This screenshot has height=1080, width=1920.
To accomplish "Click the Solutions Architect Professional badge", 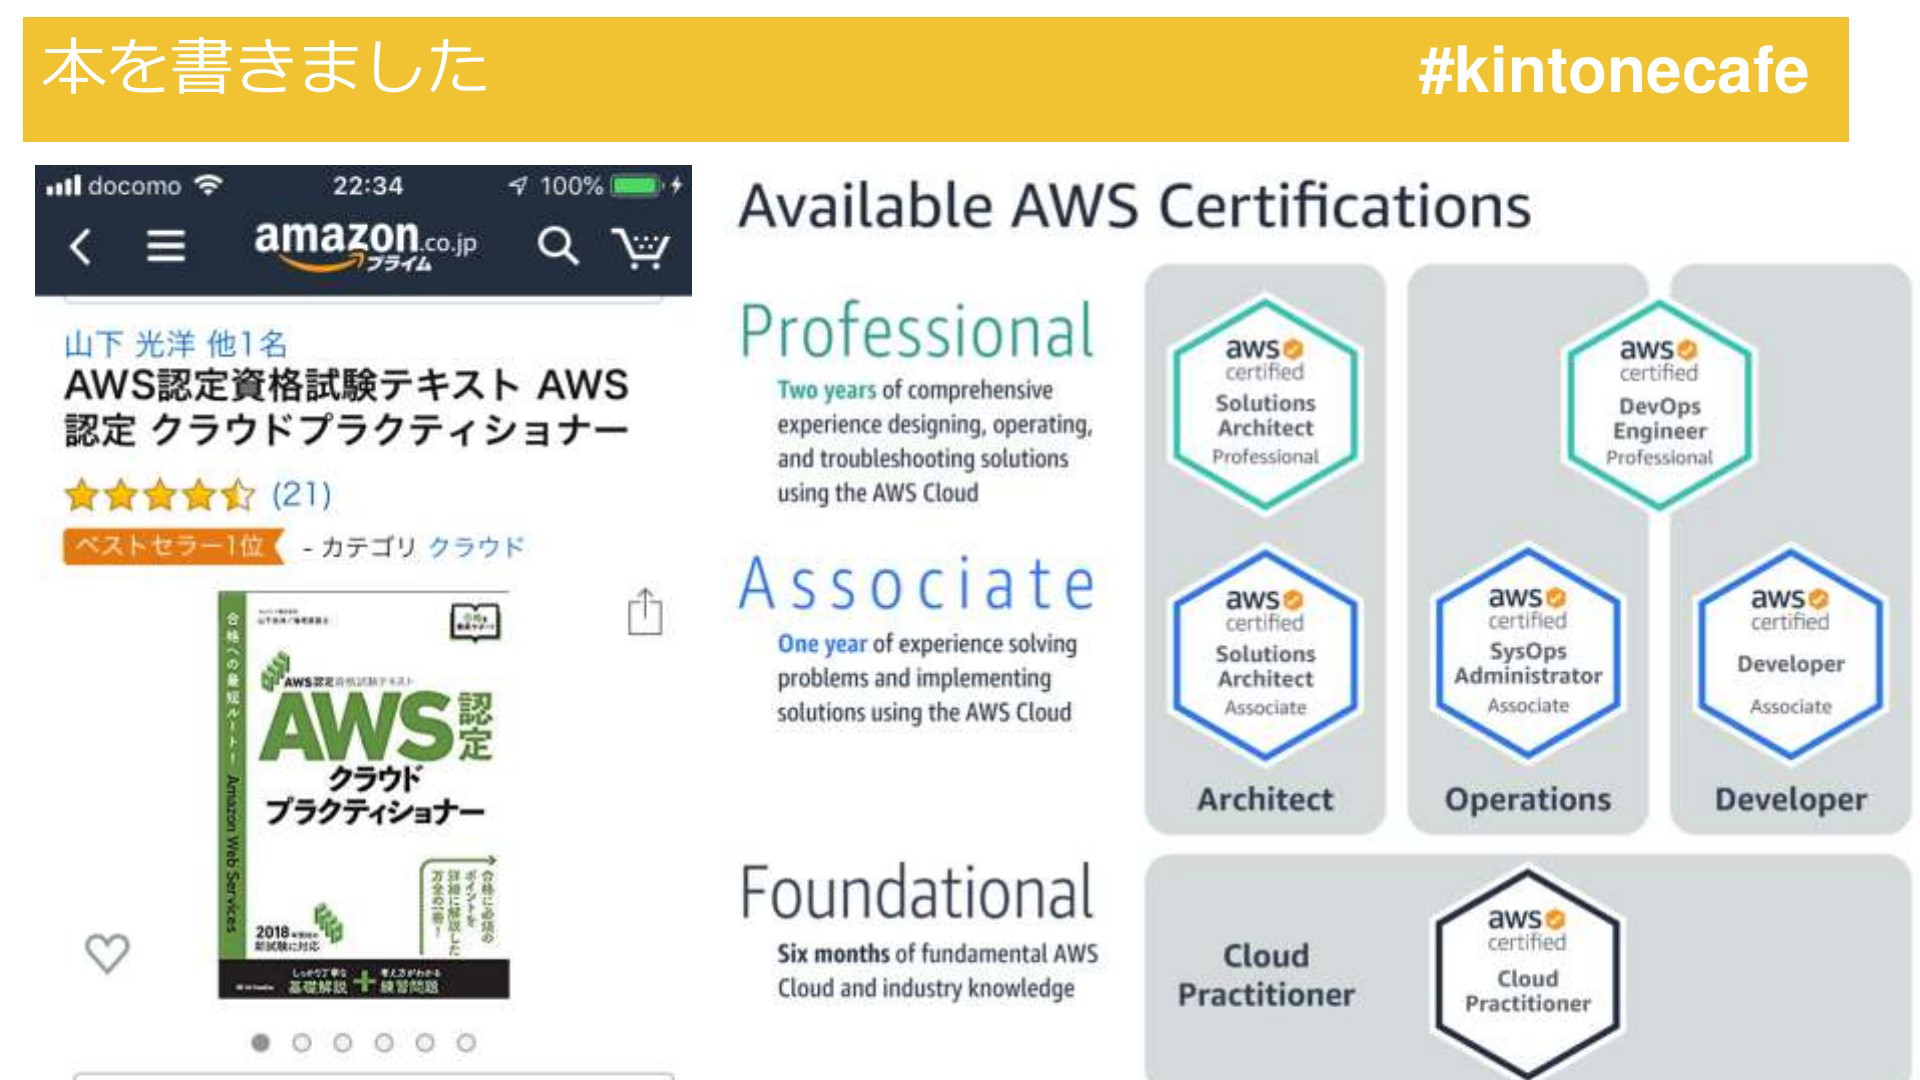I will pos(1265,404).
